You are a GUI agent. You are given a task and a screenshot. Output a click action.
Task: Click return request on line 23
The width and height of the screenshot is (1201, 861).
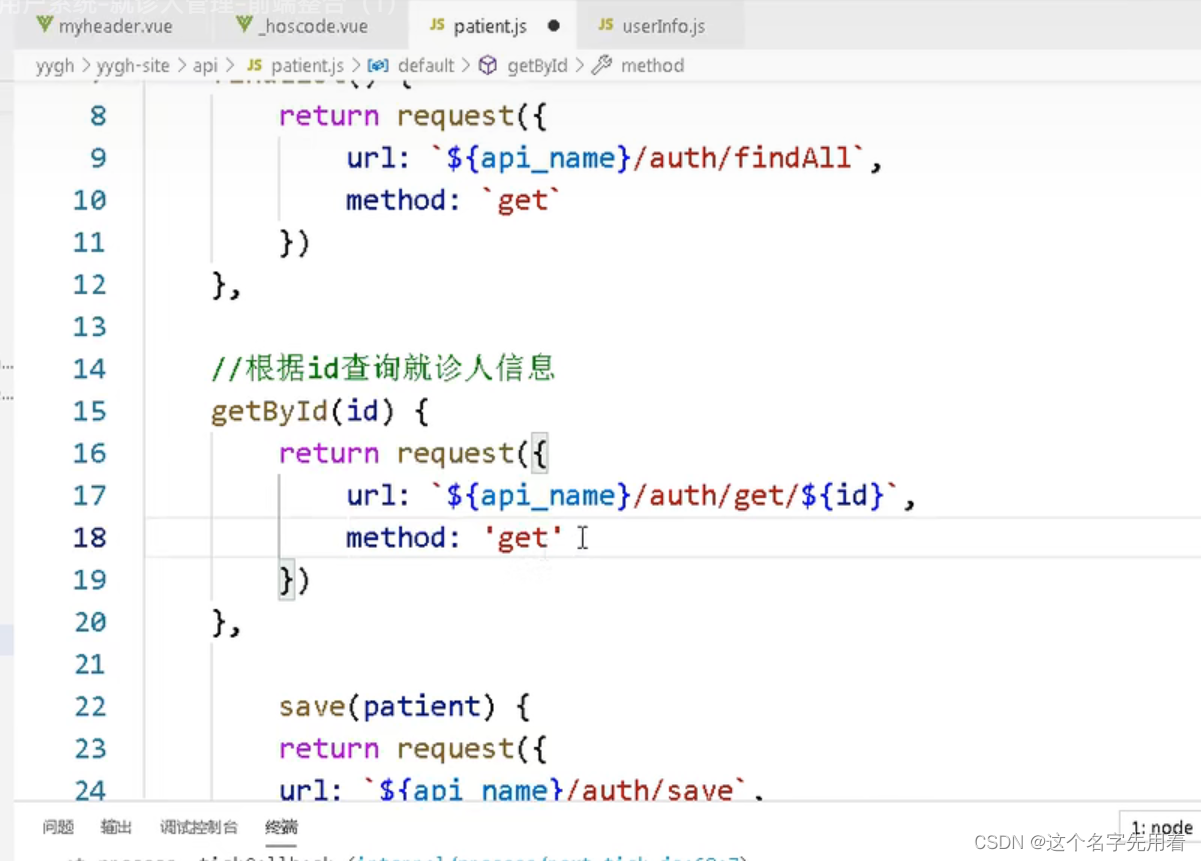pos(396,749)
